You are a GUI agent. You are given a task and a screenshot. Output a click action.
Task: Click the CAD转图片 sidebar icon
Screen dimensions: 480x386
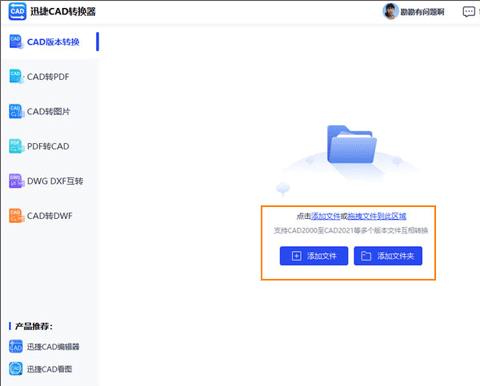tap(16, 111)
